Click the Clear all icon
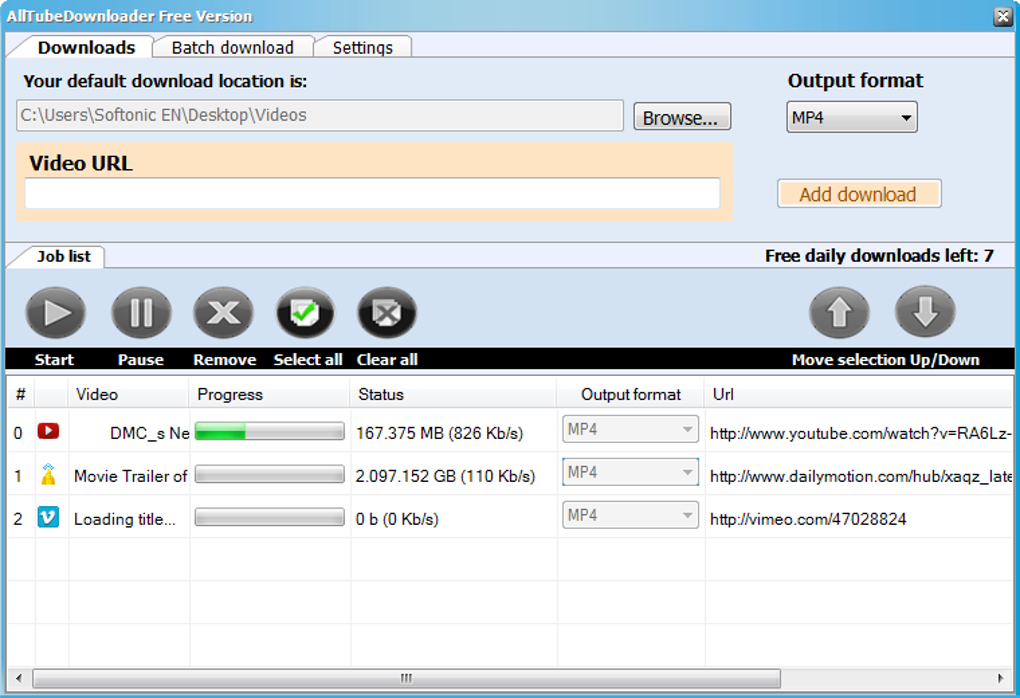Screen dimensions: 1020x698 coord(387,313)
